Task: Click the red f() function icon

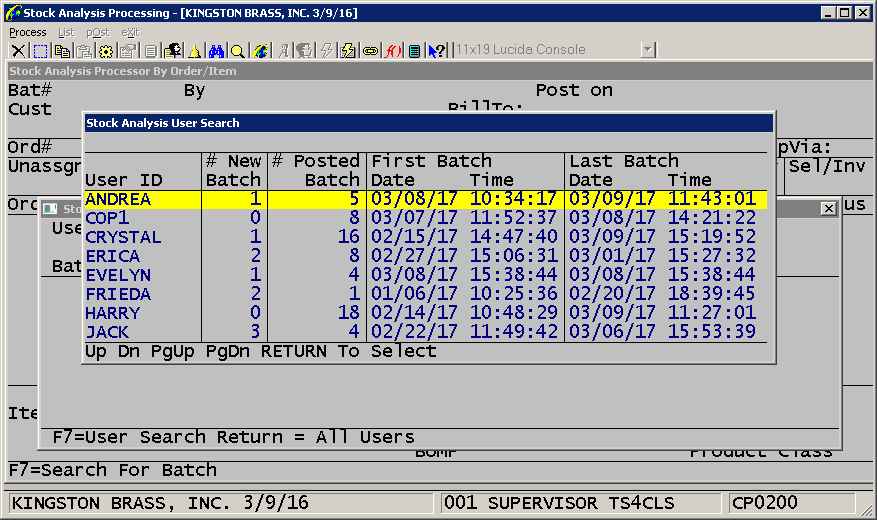Action: coord(392,51)
